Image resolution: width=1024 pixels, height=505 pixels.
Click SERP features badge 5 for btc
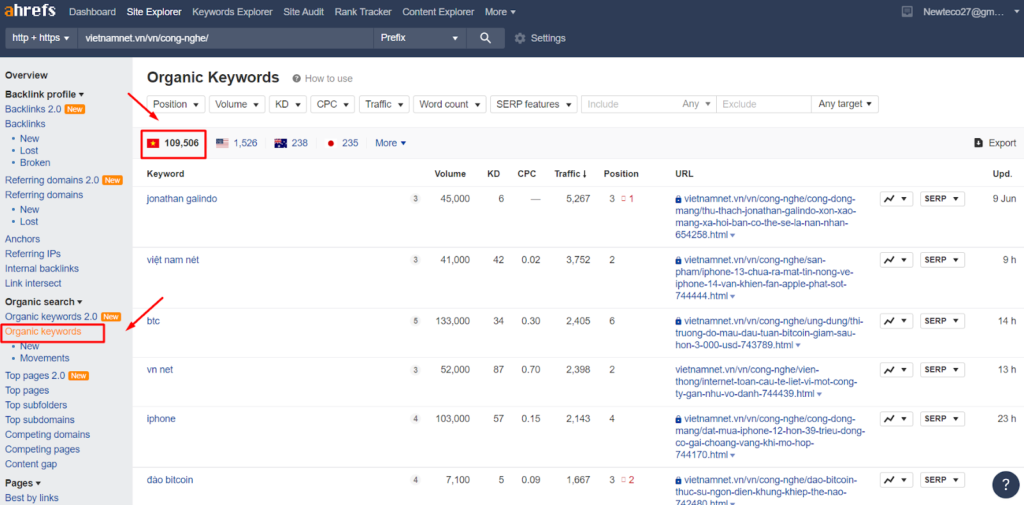(415, 321)
